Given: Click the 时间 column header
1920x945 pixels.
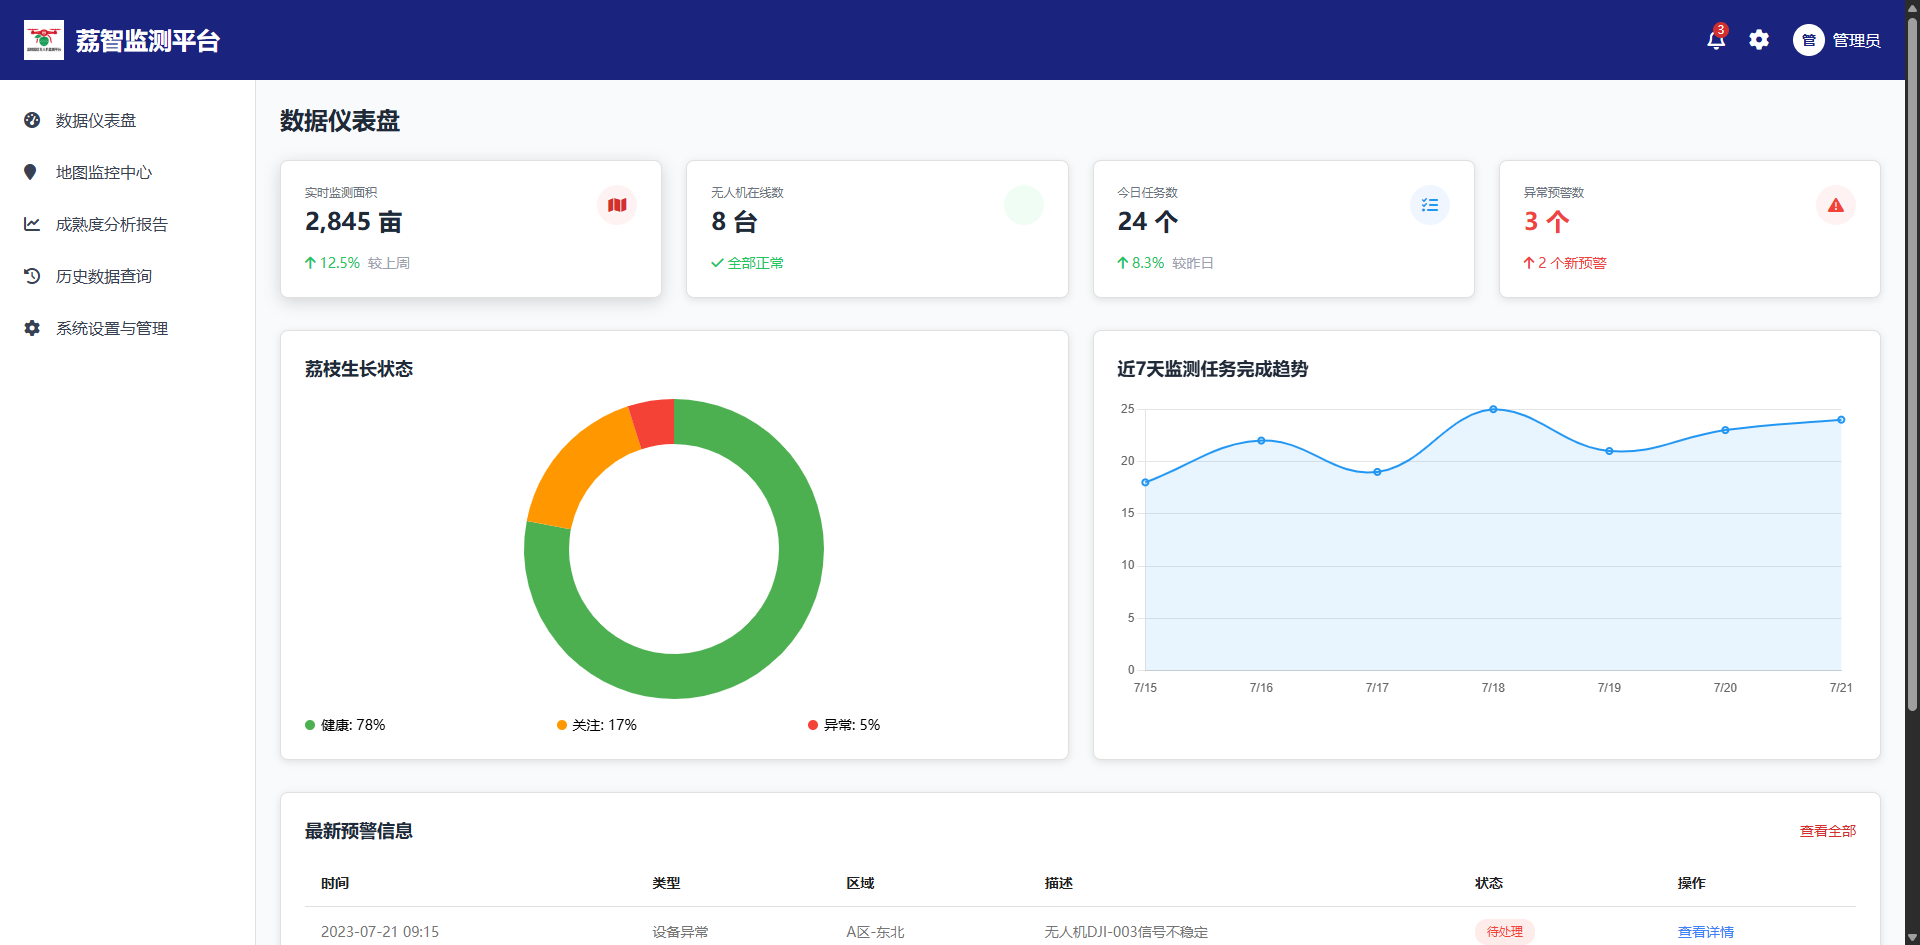Looking at the screenshot, I should [335, 883].
